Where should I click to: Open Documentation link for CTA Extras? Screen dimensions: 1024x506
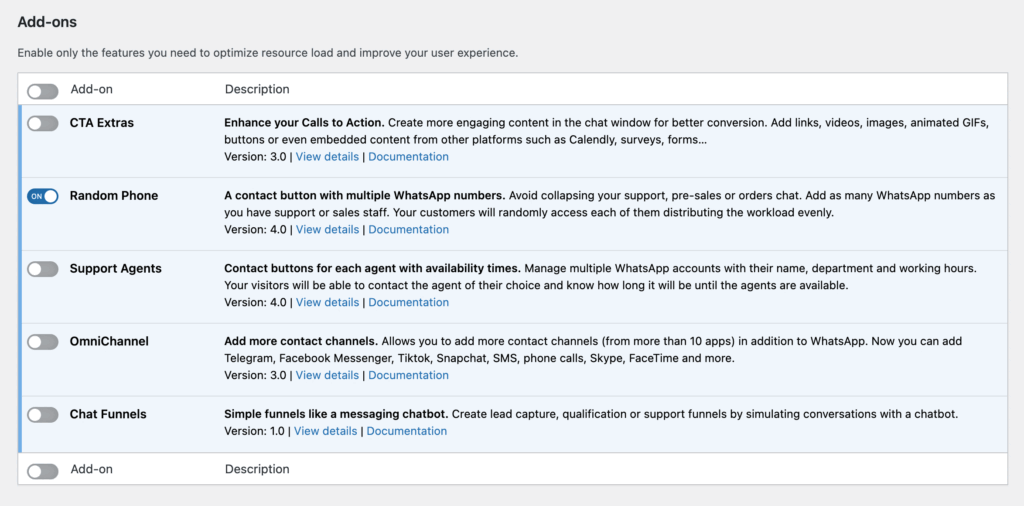[408, 157]
